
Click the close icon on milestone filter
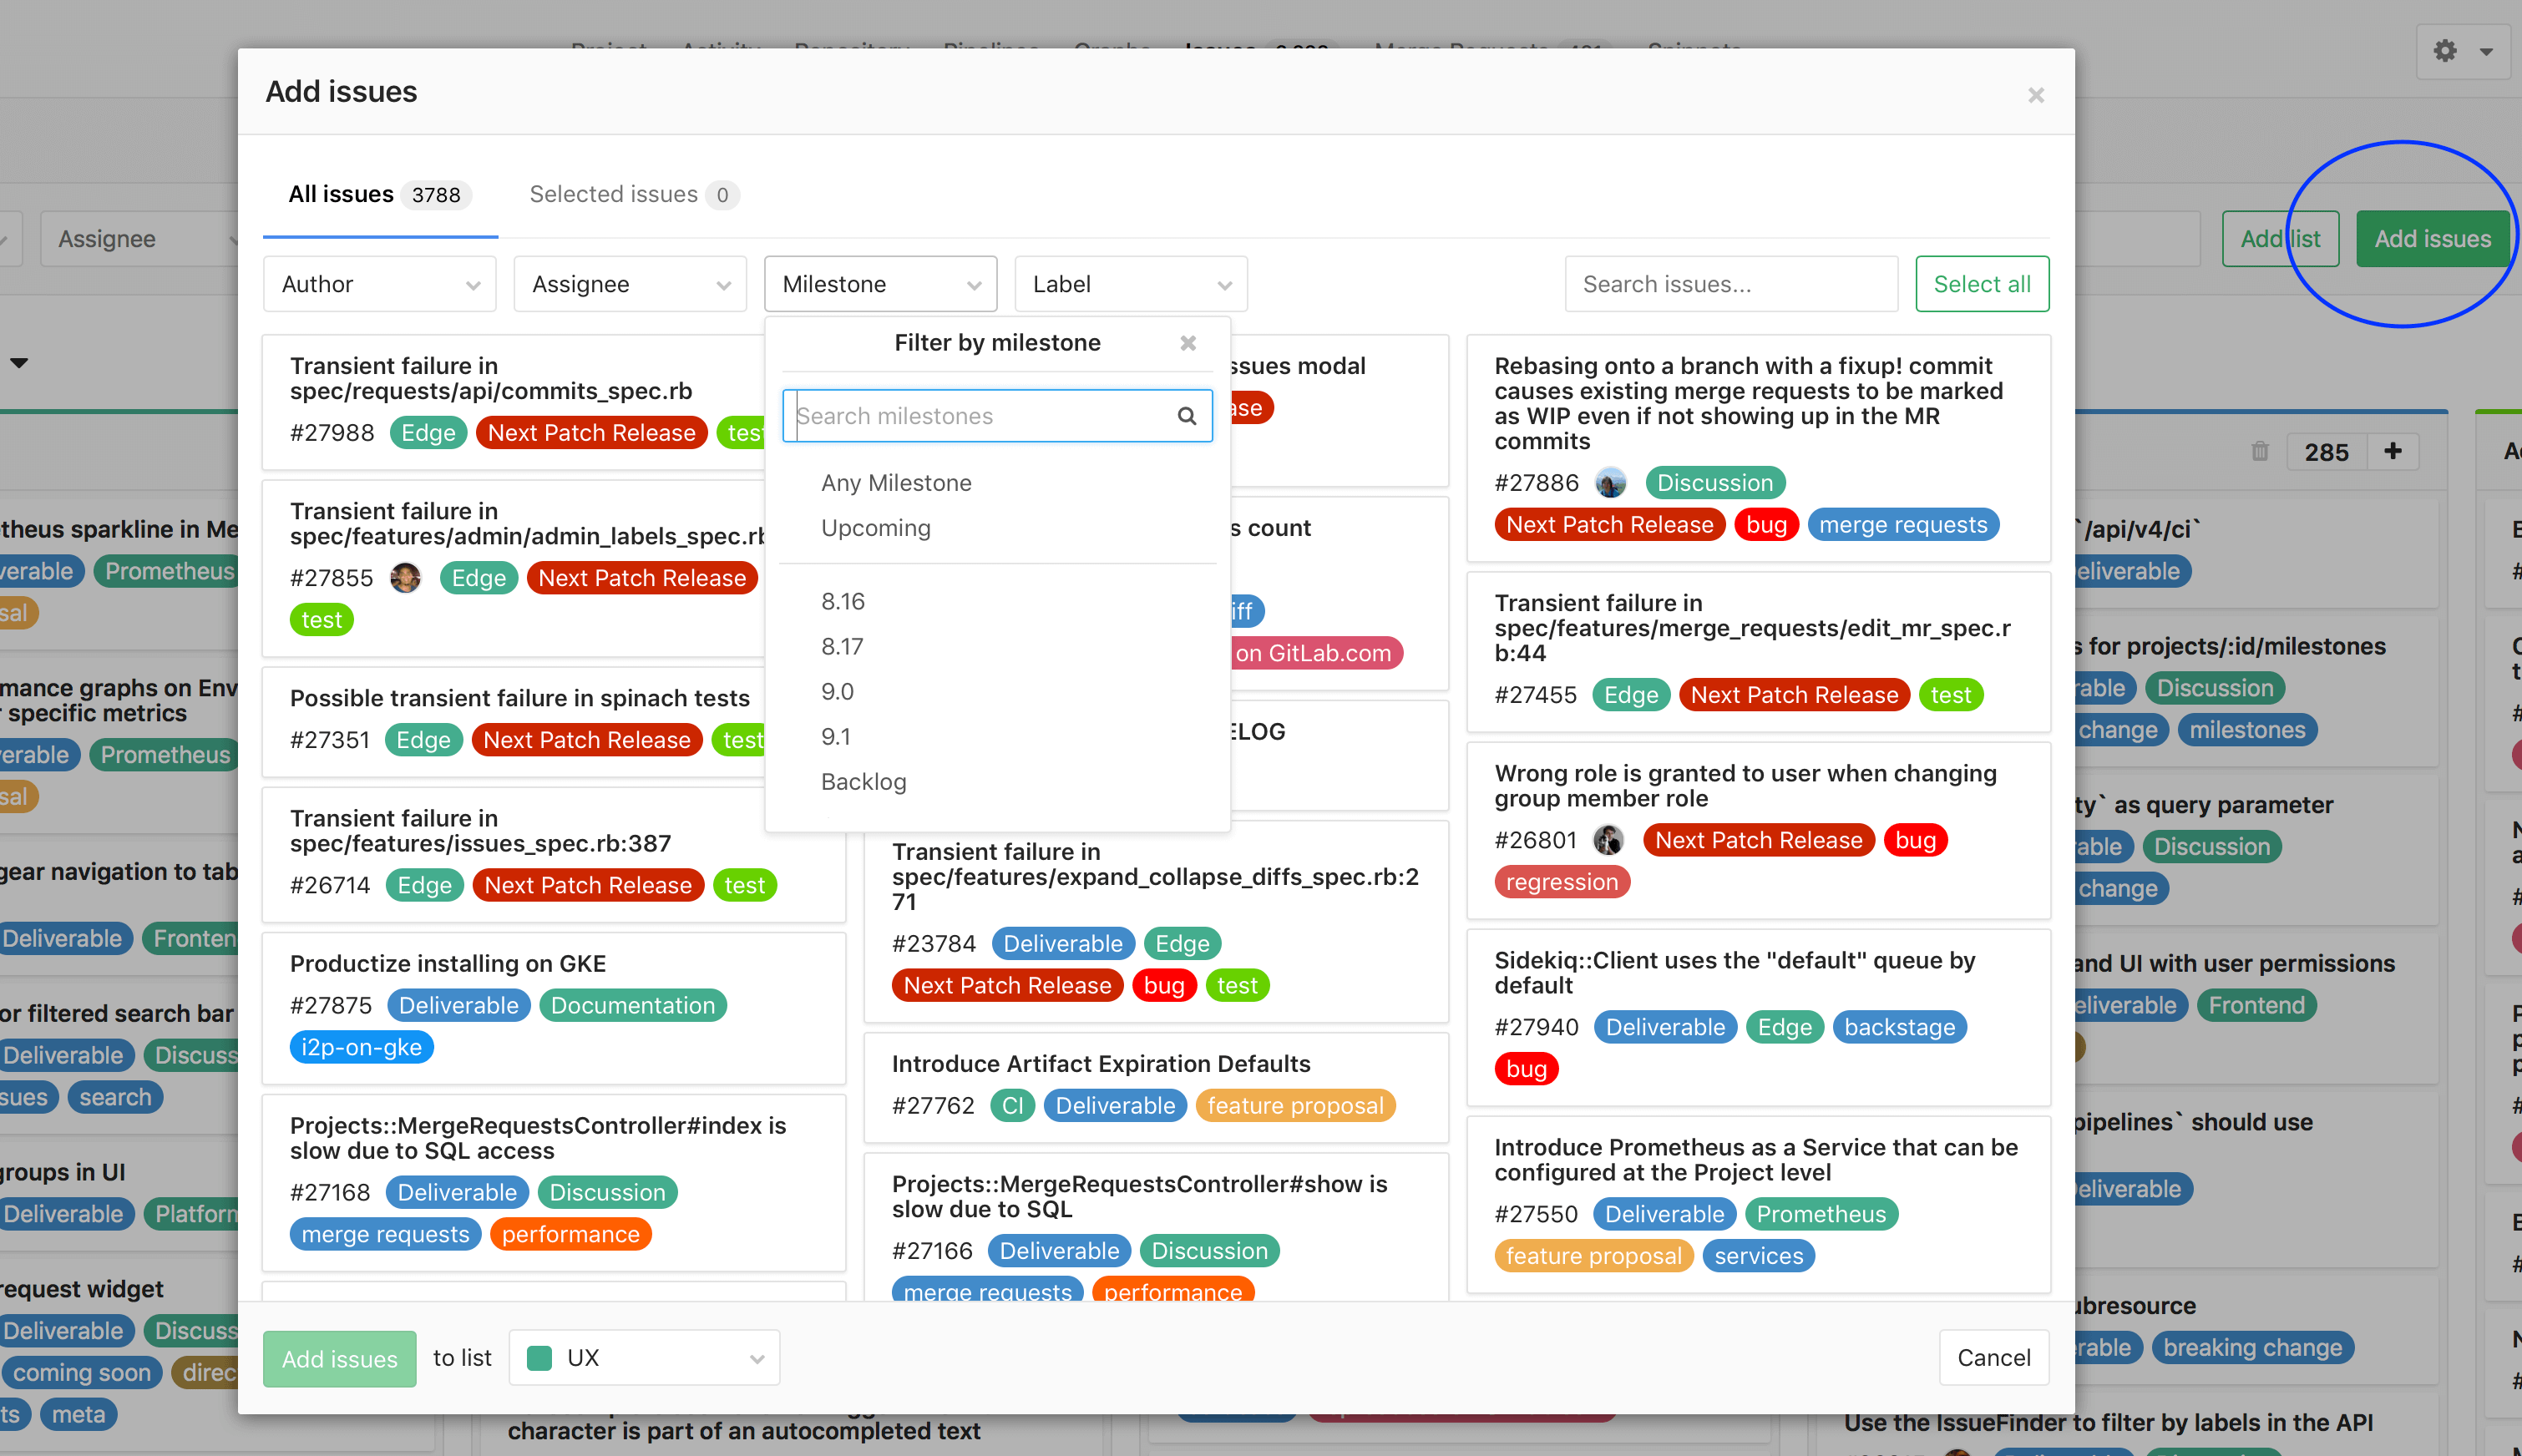[1191, 341]
